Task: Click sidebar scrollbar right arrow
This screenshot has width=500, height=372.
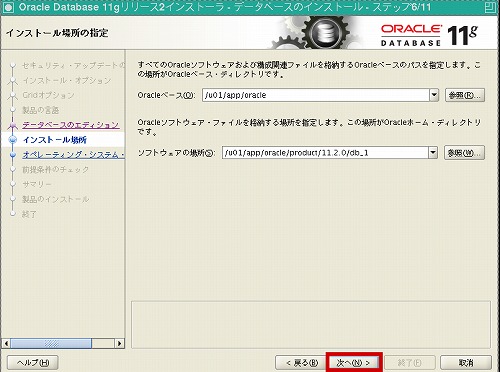Action: point(120,343)
